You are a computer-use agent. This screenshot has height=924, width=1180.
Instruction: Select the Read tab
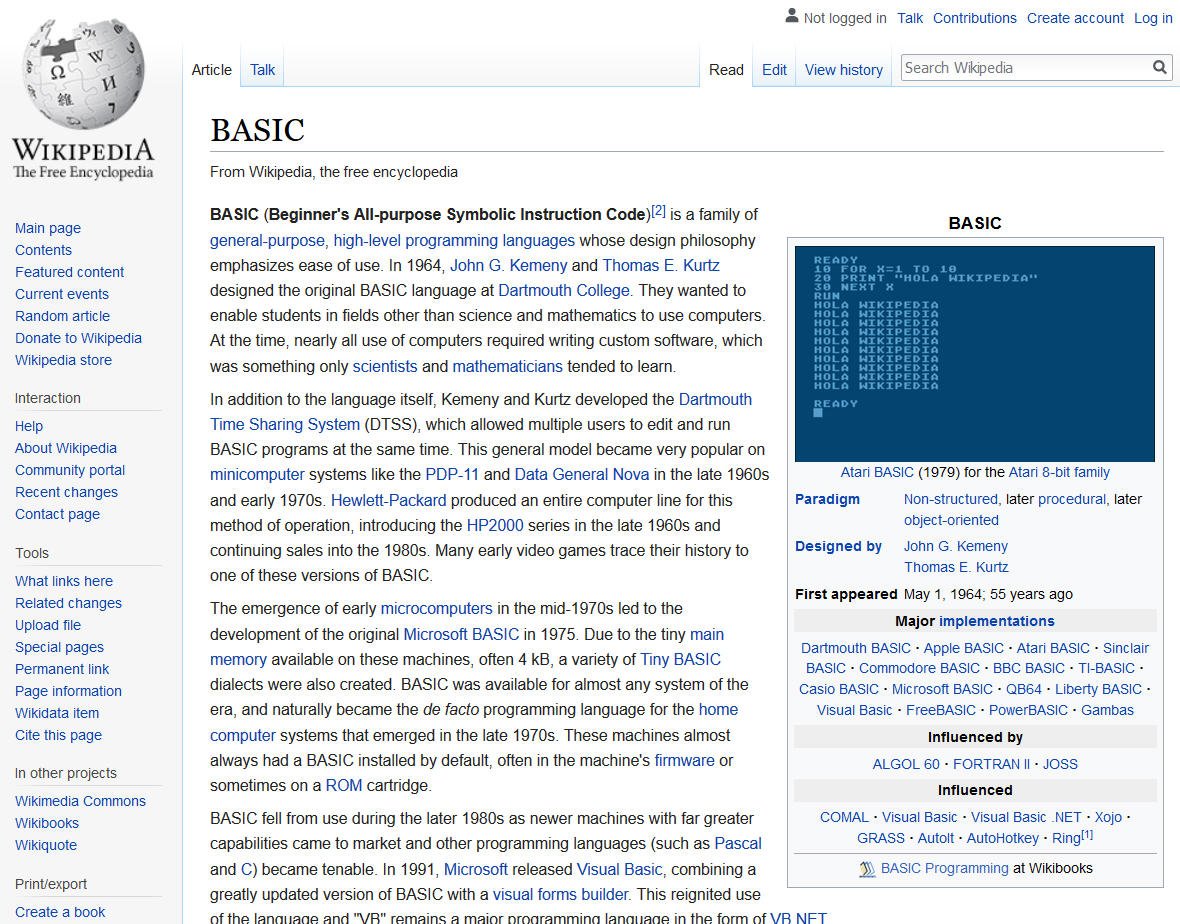click(726, 70)
